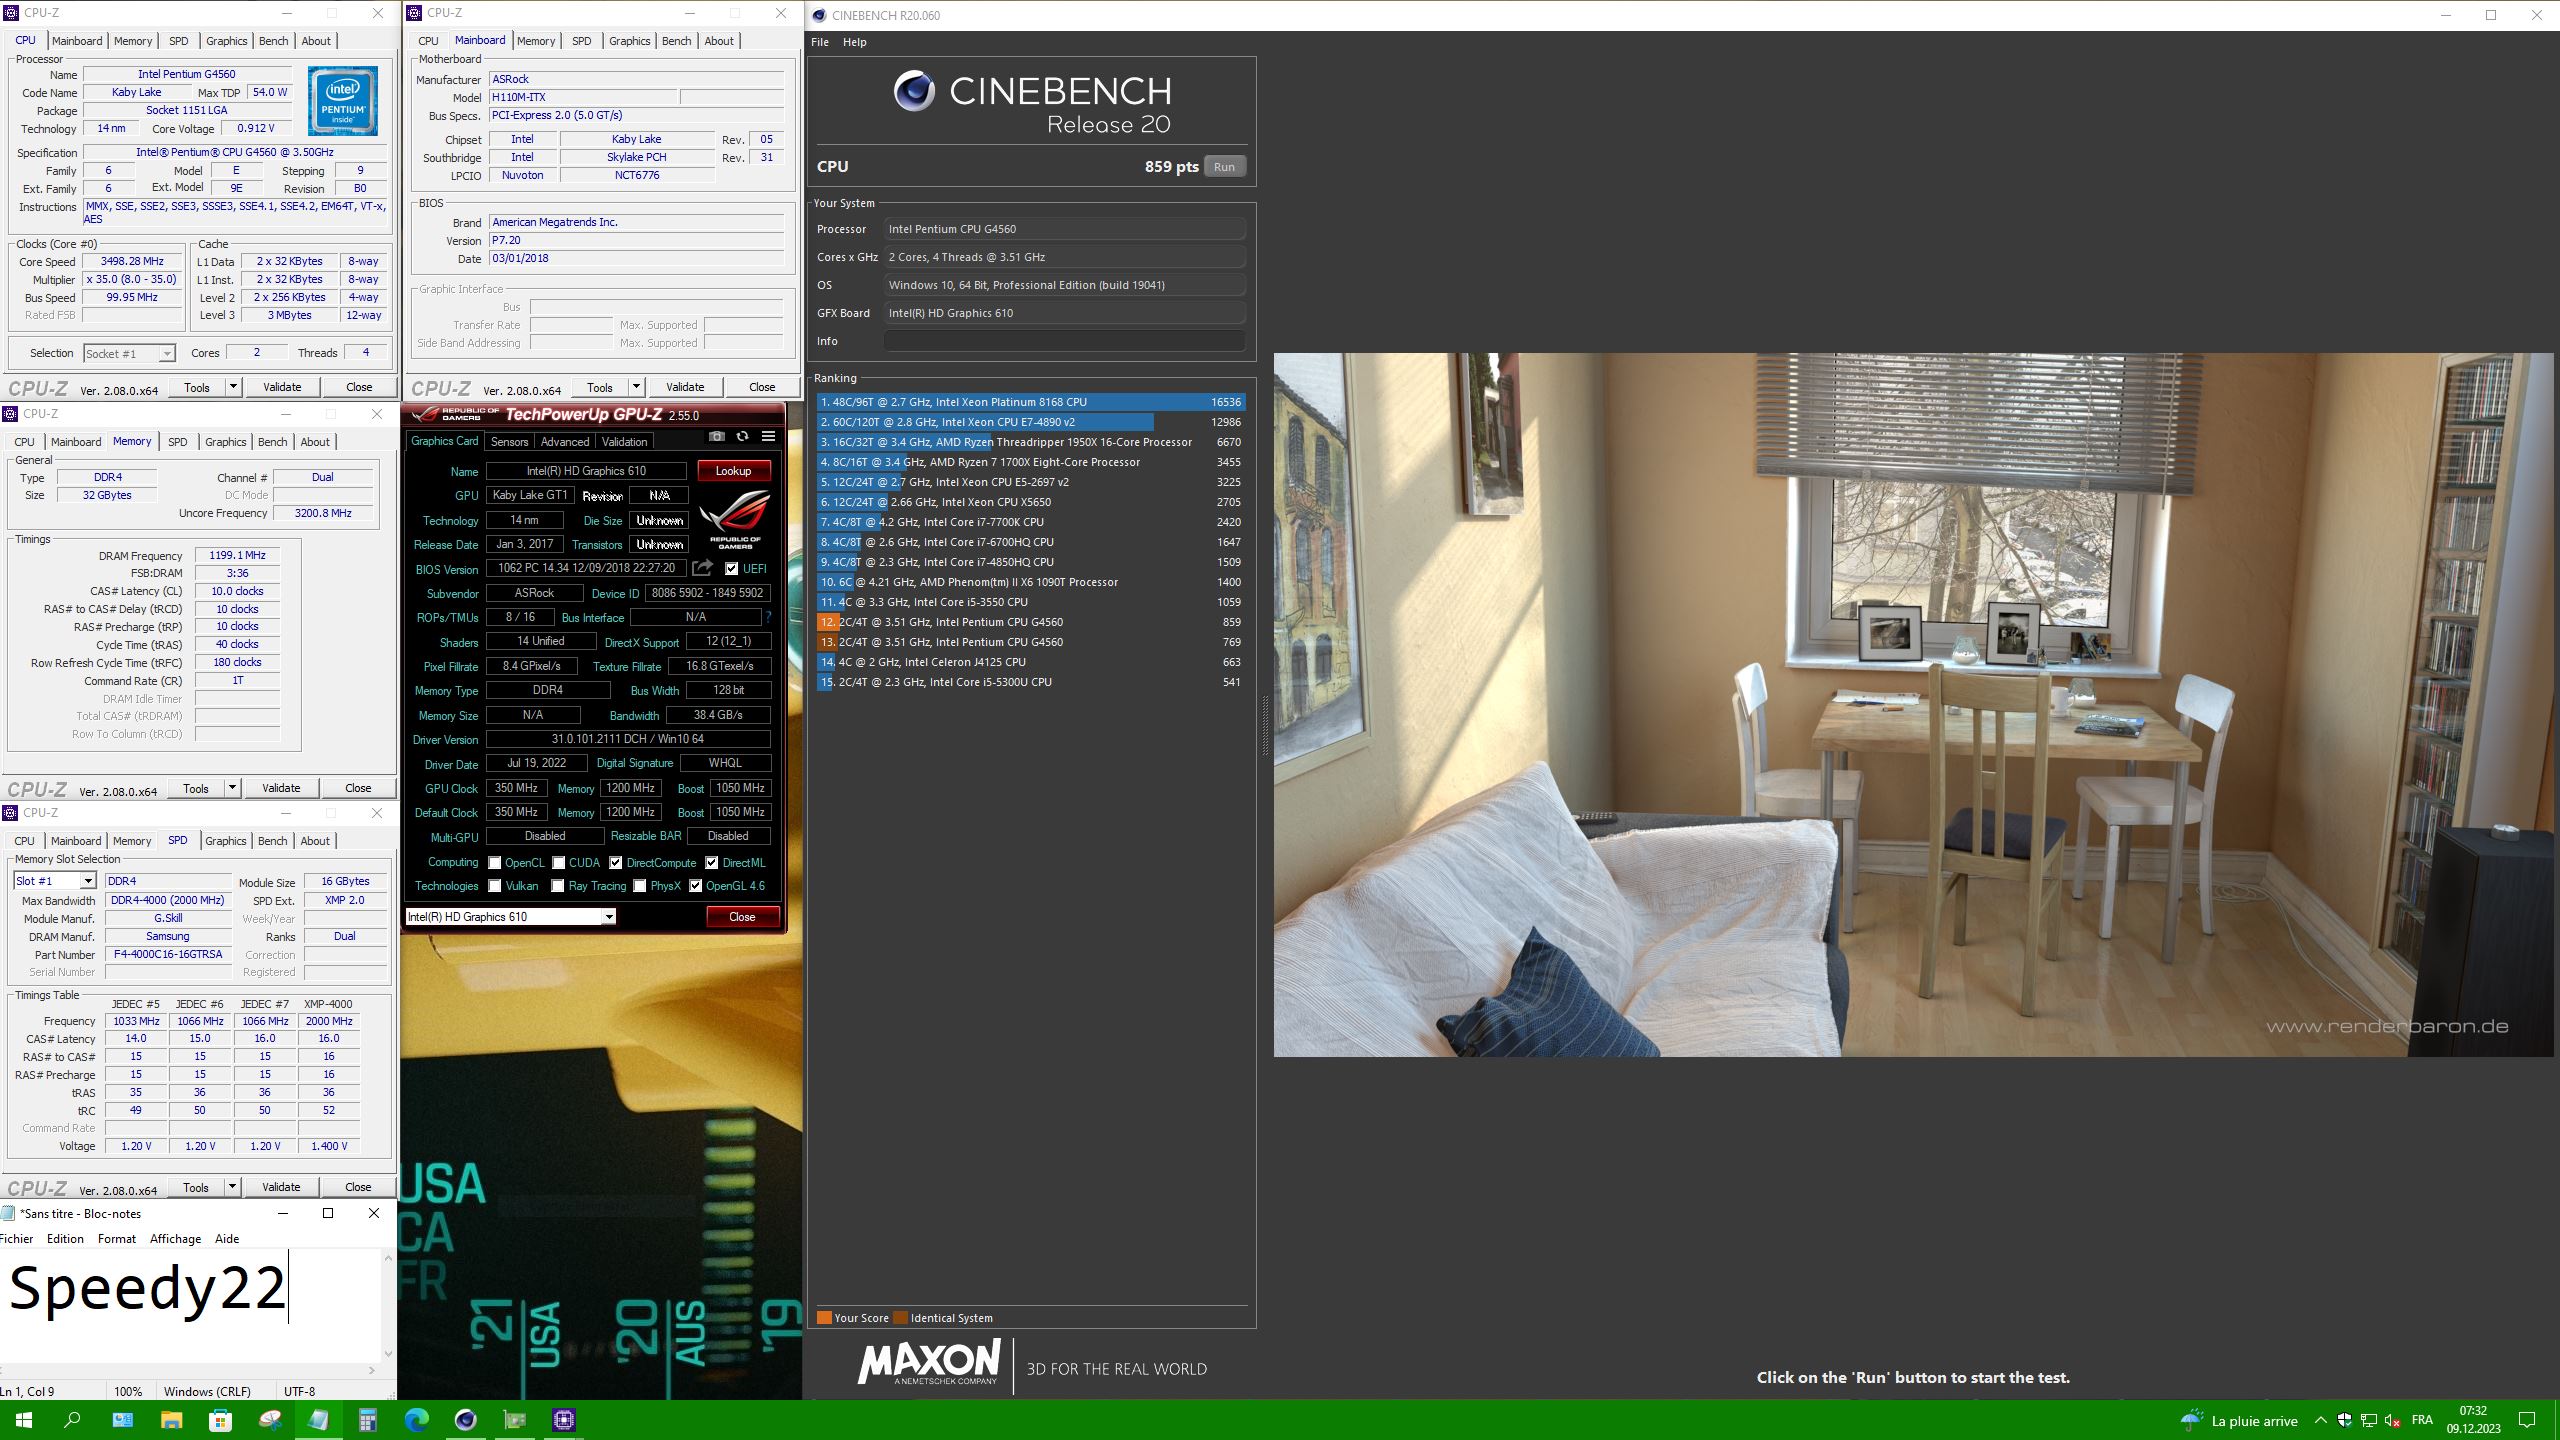Open the Cinebench File menu

pos(820,42)
